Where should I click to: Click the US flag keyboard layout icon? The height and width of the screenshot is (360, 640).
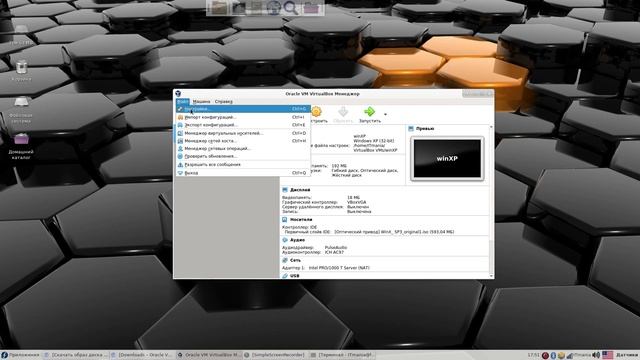click(x=608, y=356)
